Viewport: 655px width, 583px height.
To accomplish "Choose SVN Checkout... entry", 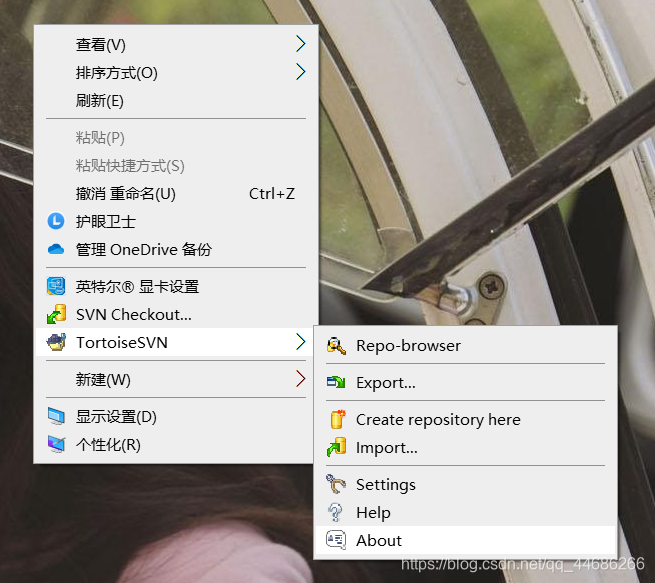I will [176, 314].
